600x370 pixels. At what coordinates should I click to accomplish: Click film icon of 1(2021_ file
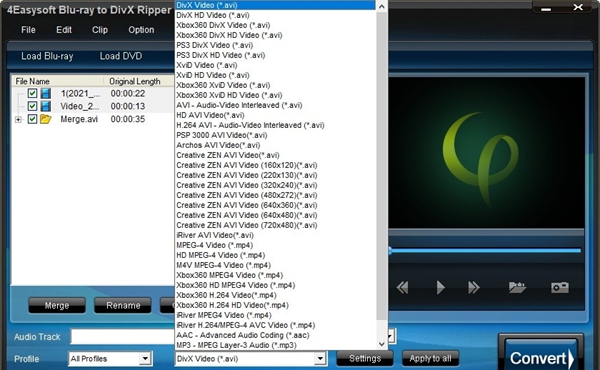(x=46, y=93)
